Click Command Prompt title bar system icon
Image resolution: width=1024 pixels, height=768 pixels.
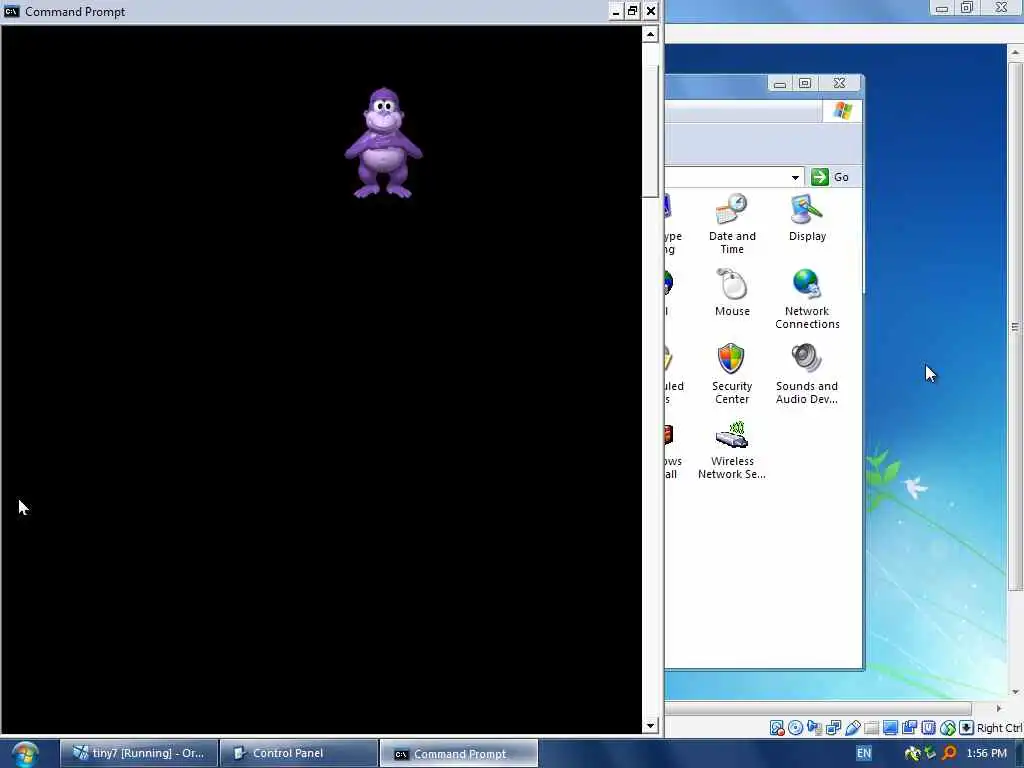pos(11,11)
